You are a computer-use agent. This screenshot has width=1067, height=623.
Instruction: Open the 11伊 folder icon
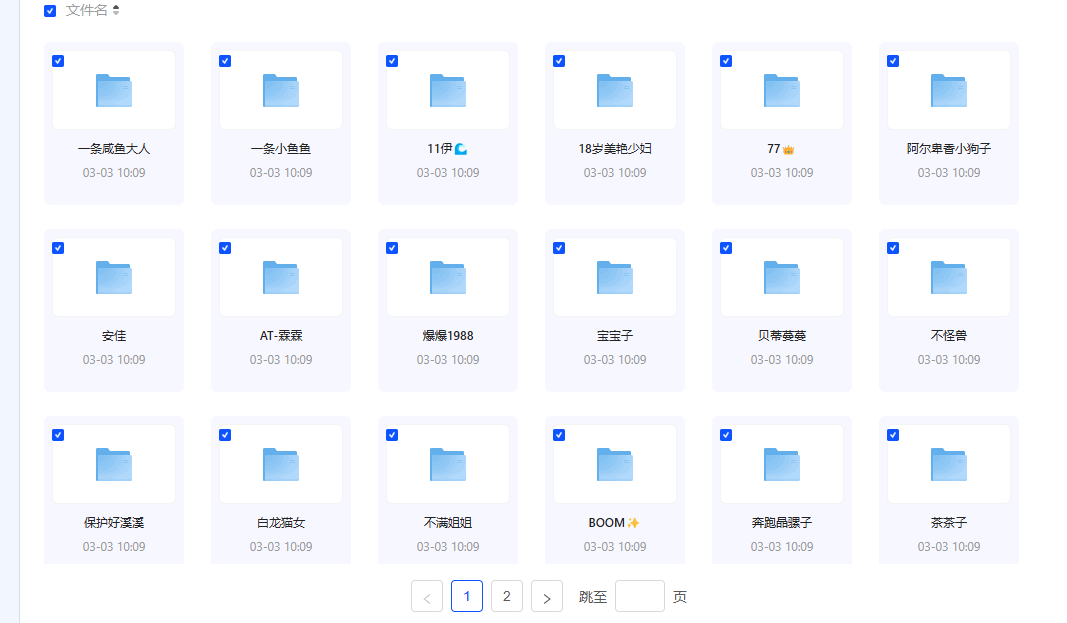tap(448, 90)
